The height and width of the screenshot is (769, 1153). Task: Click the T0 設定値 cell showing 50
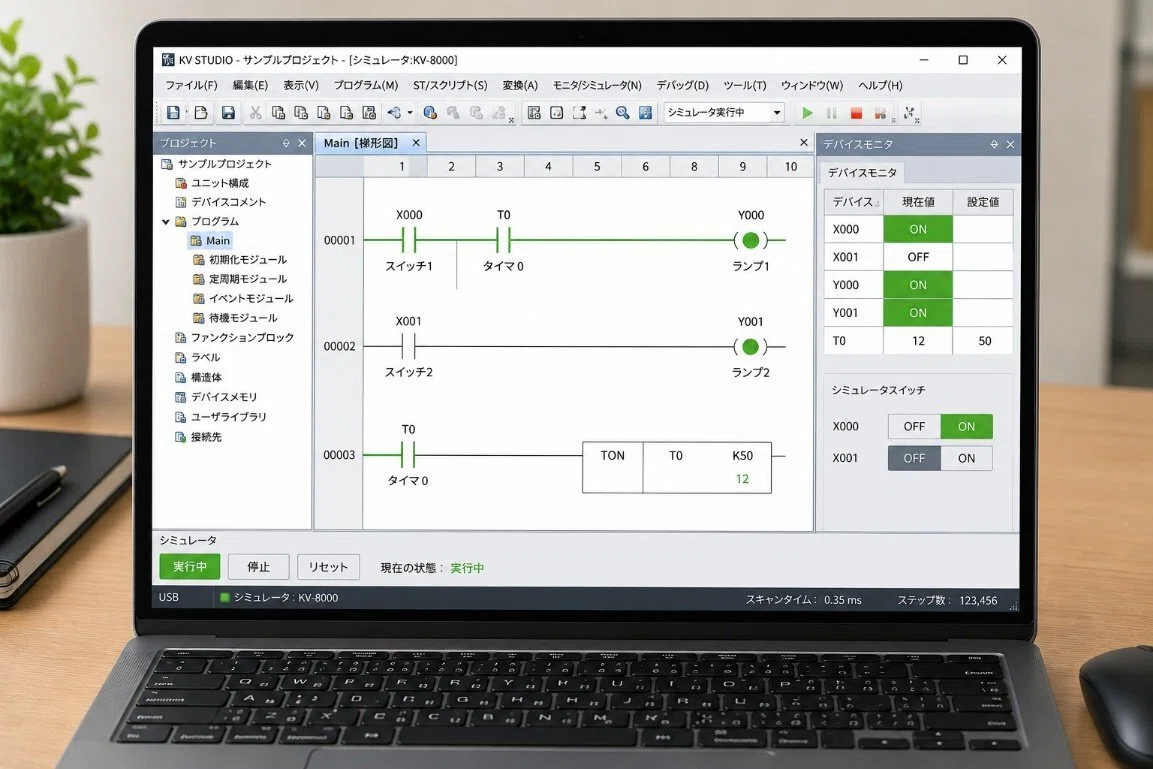[x=983, y=341]
